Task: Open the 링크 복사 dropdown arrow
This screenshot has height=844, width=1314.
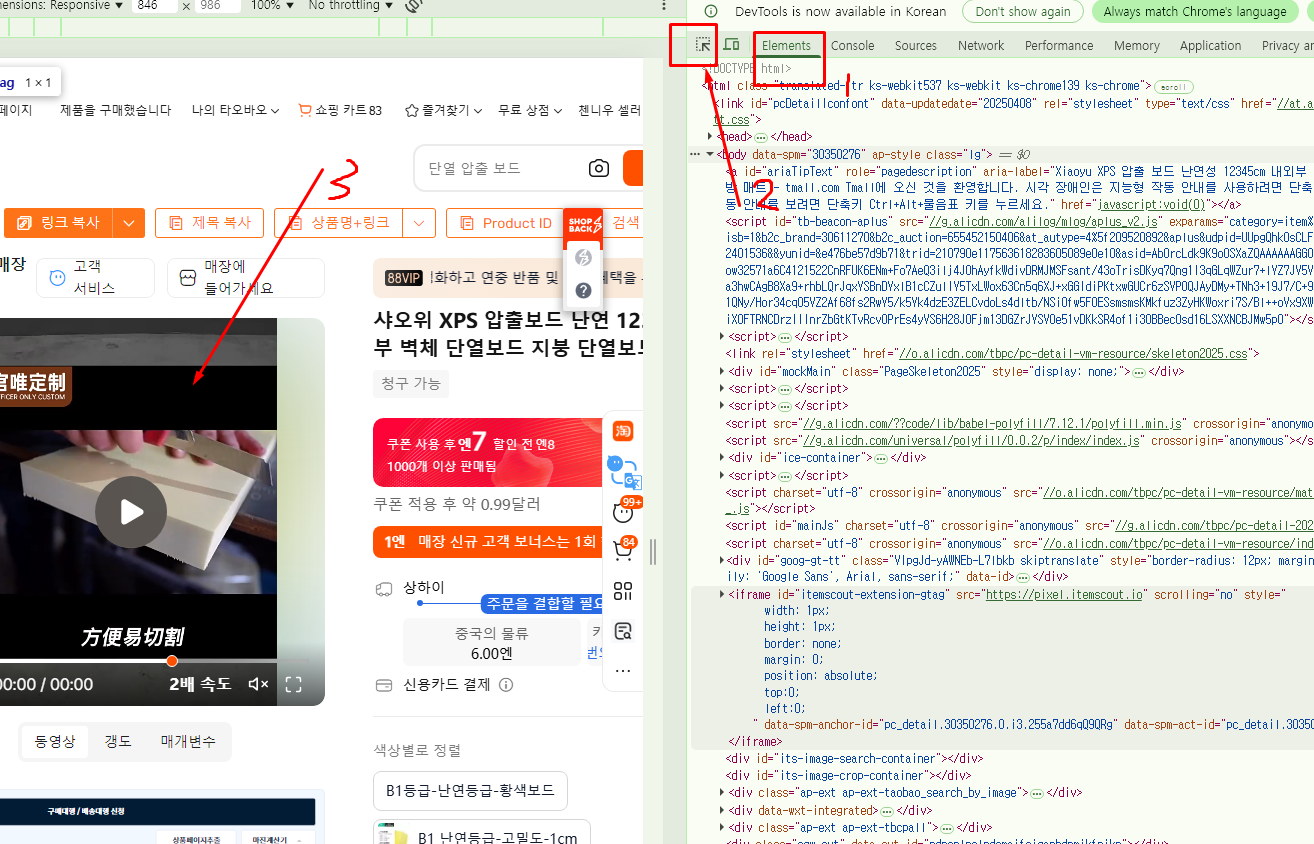Action: (x=128, y=223)
